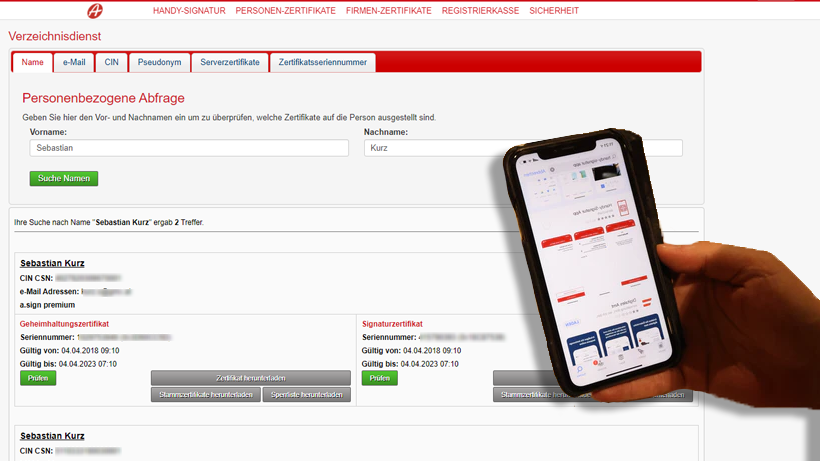Switch to the e-Mail tab
Image resolution: width=820 pixels, height=461 pixels.
(x=74, y=62)
